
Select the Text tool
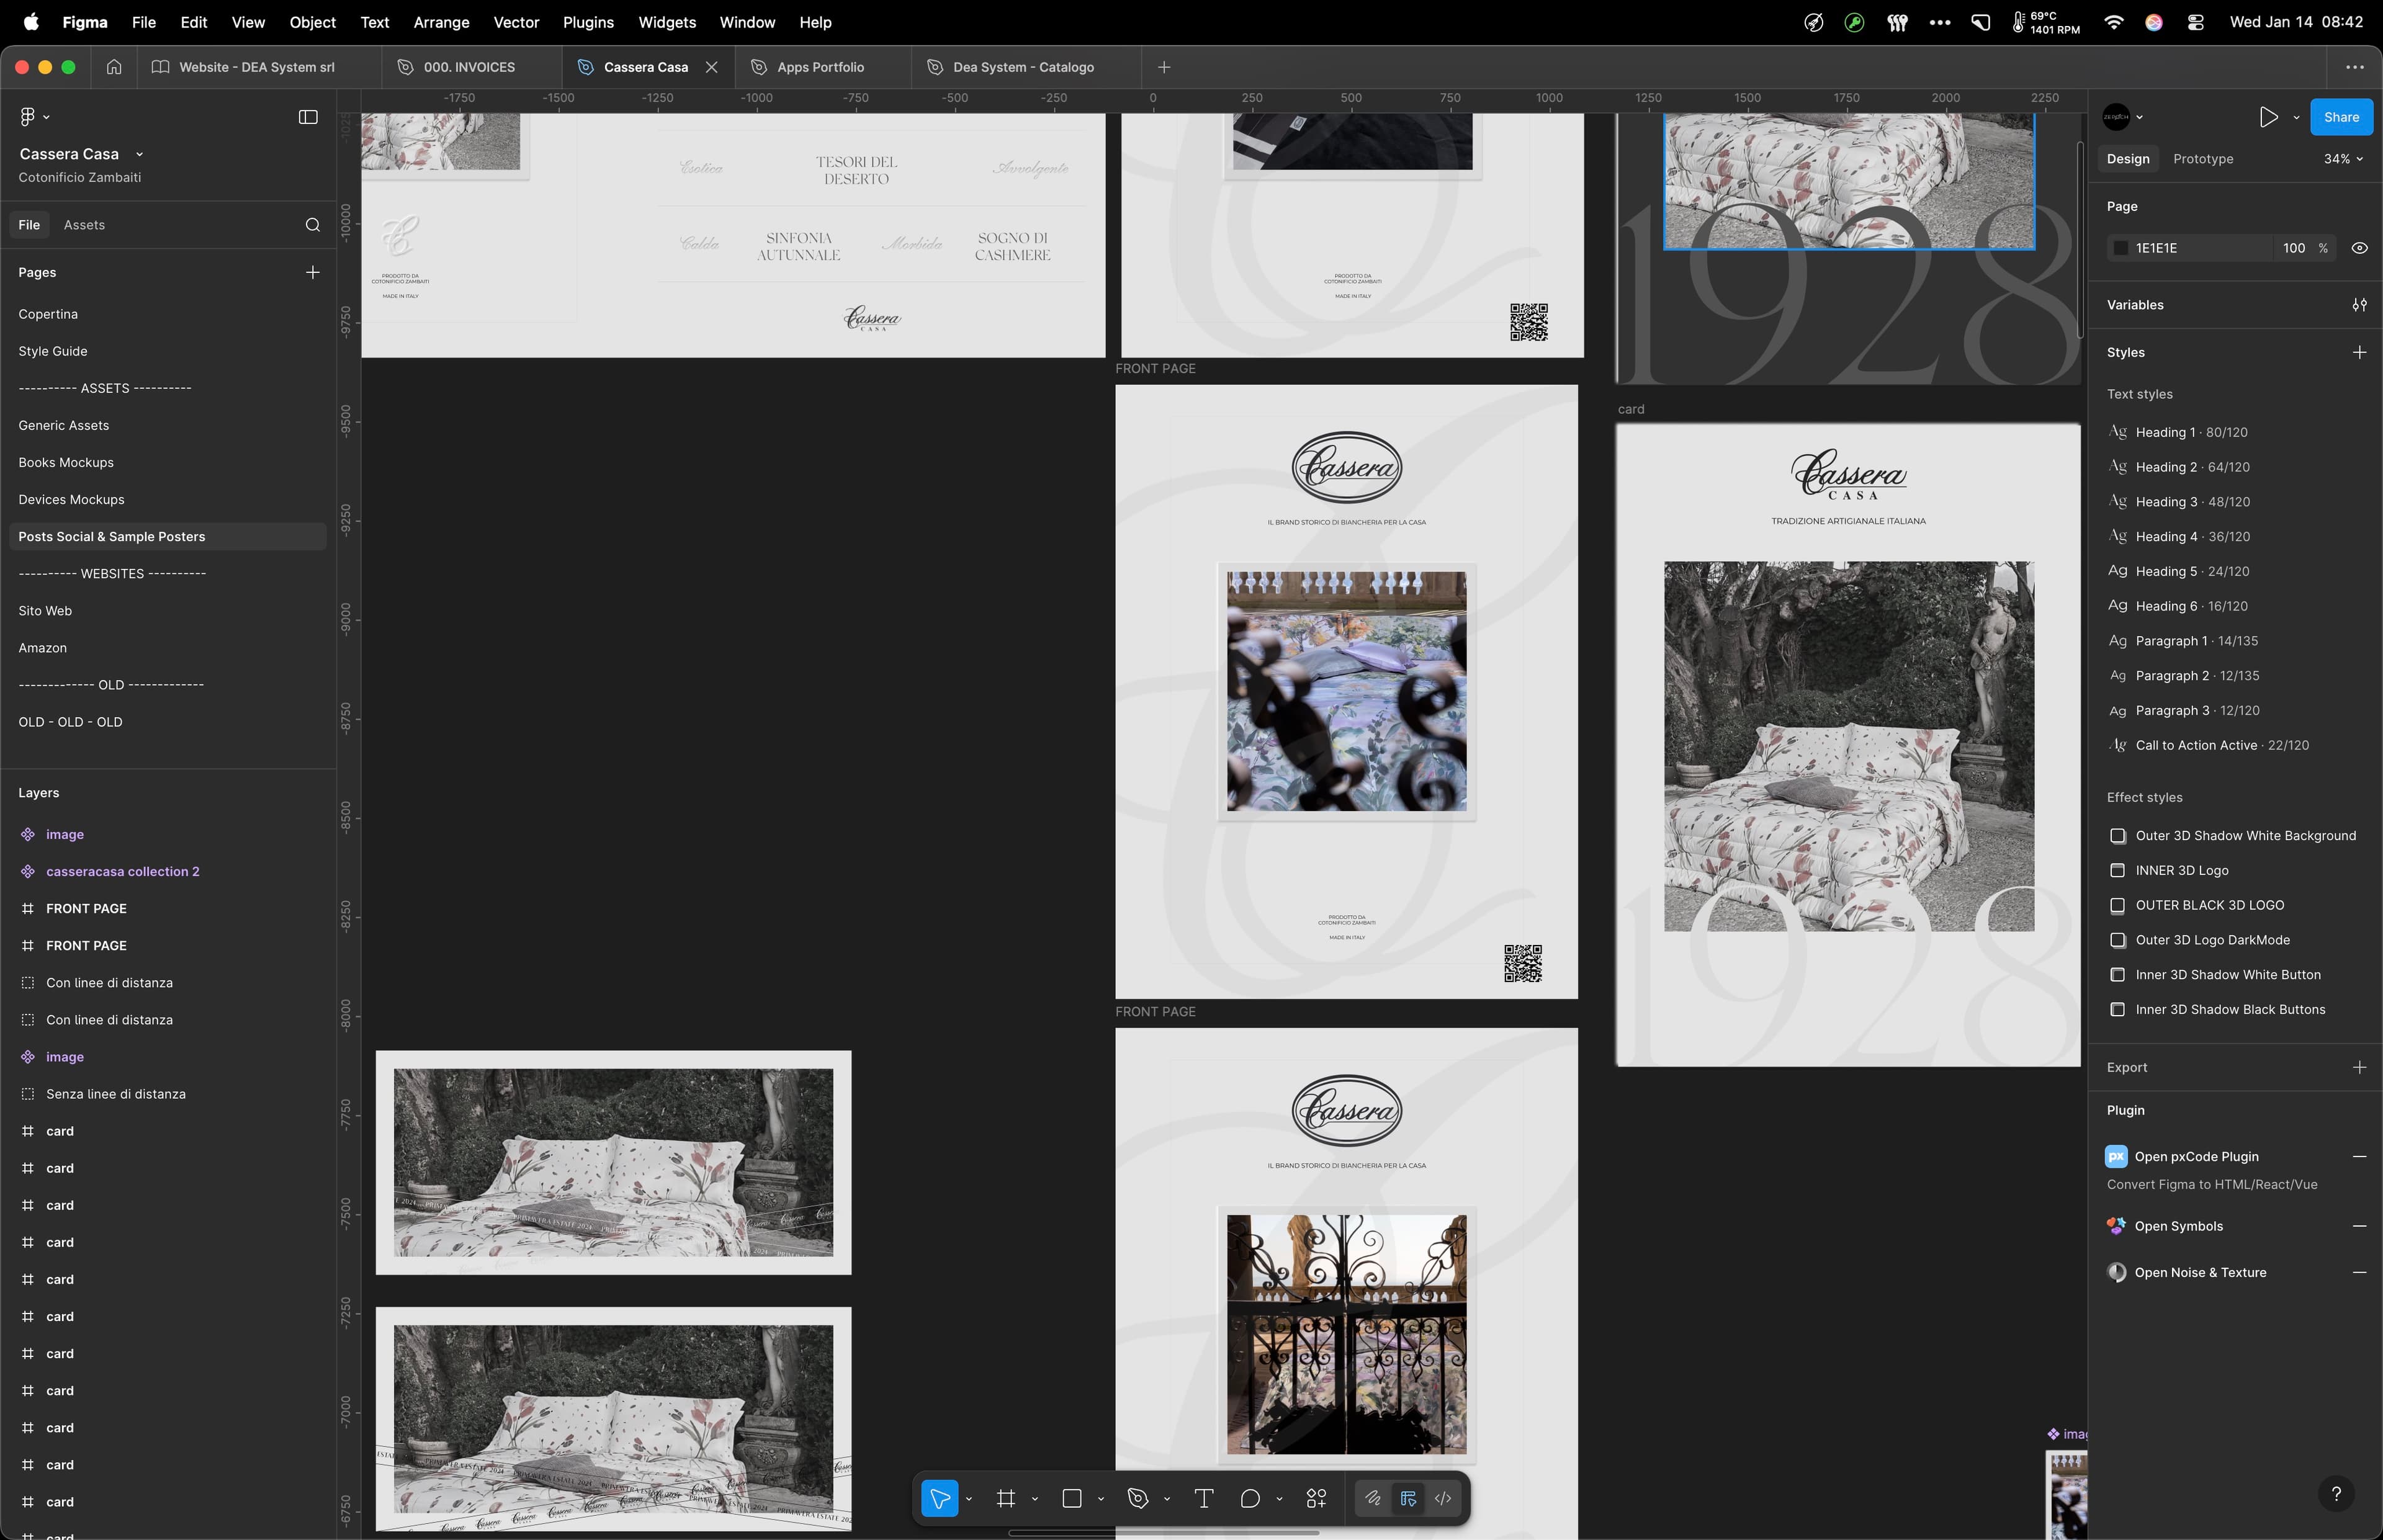pyautogui.click(x=1204, y=1498)
